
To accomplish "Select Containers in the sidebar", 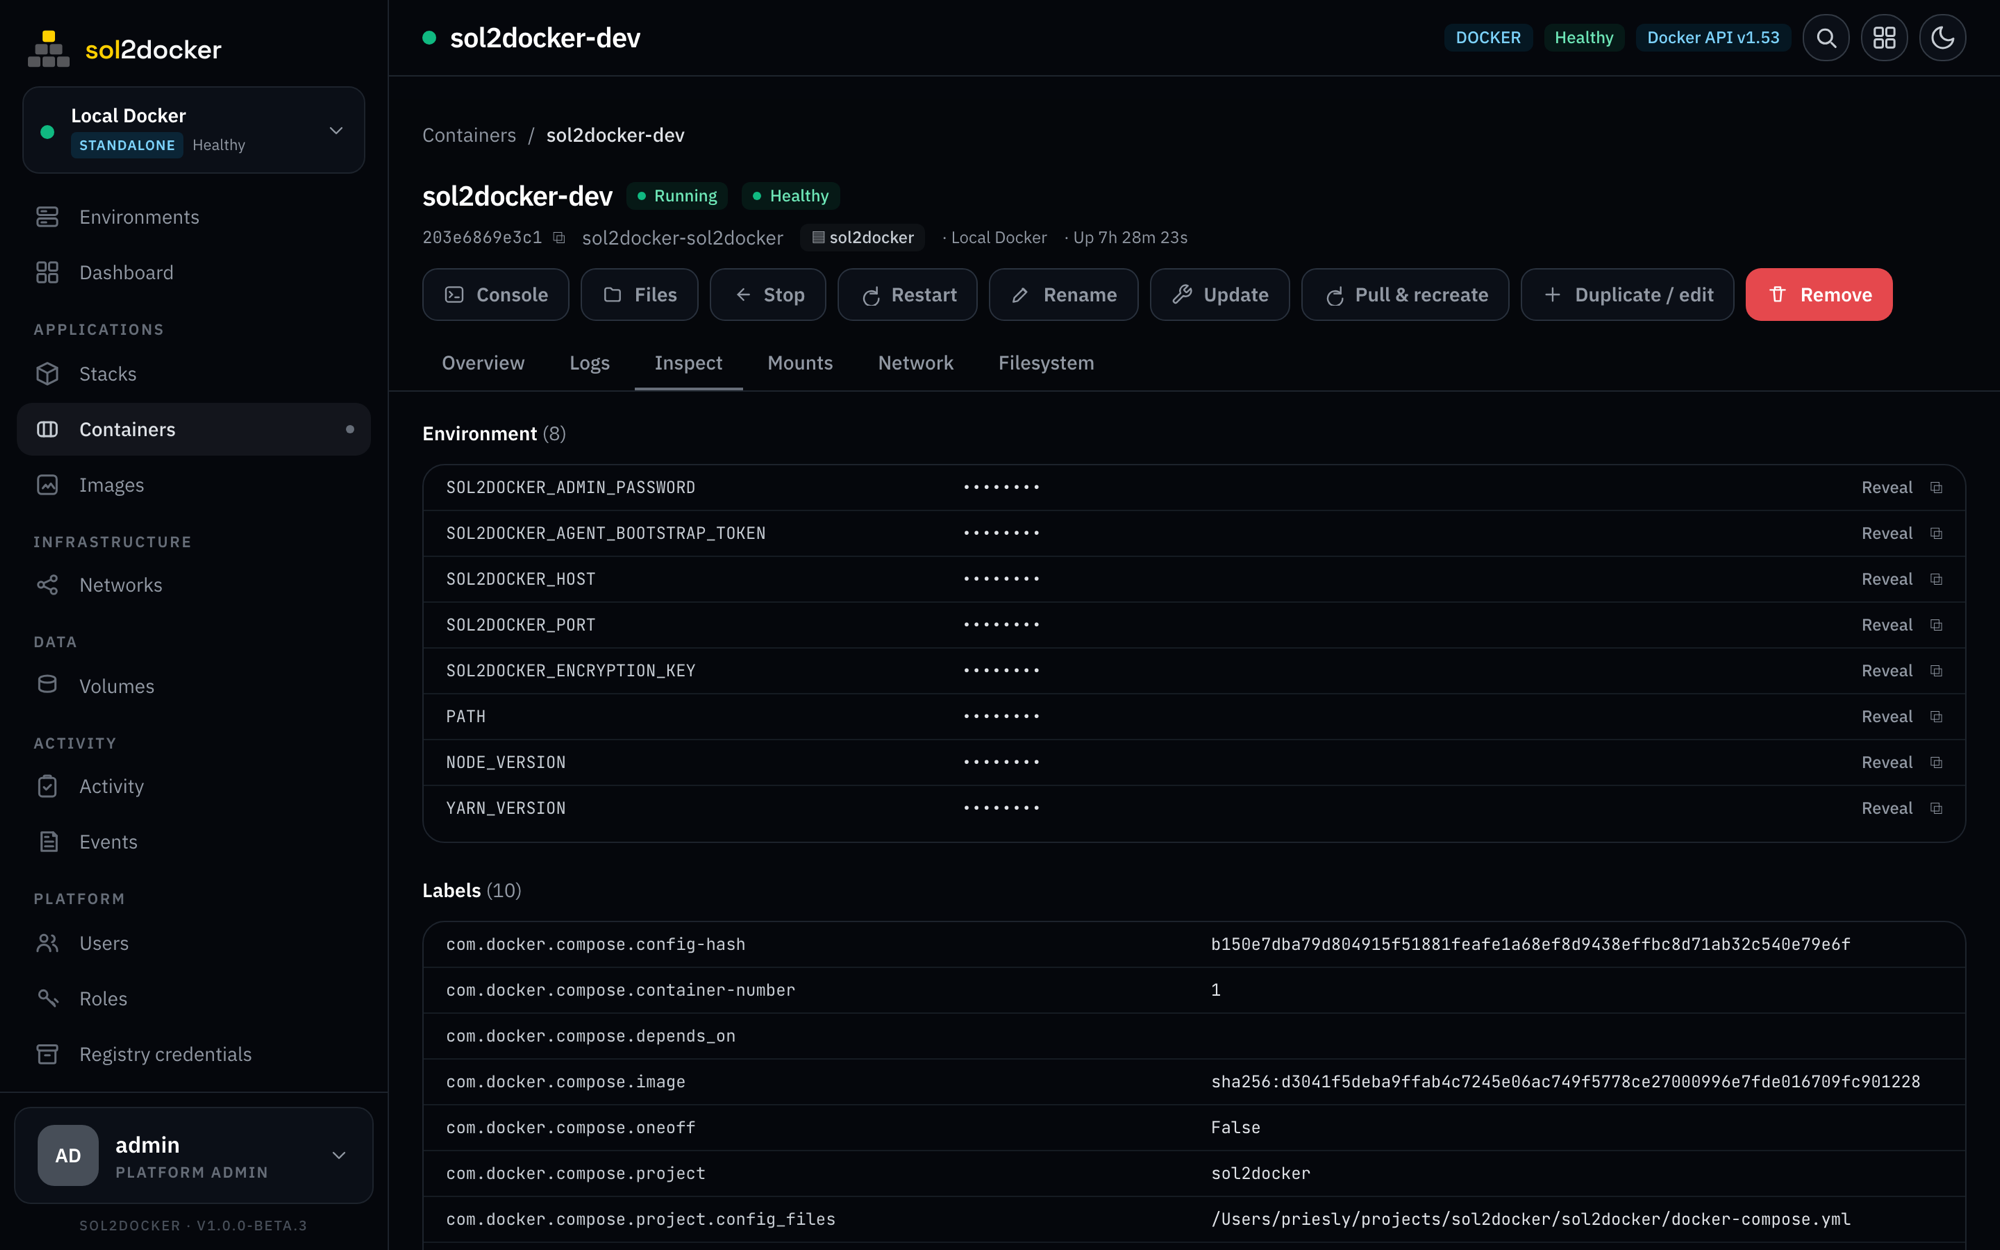I will coord(194,429).
